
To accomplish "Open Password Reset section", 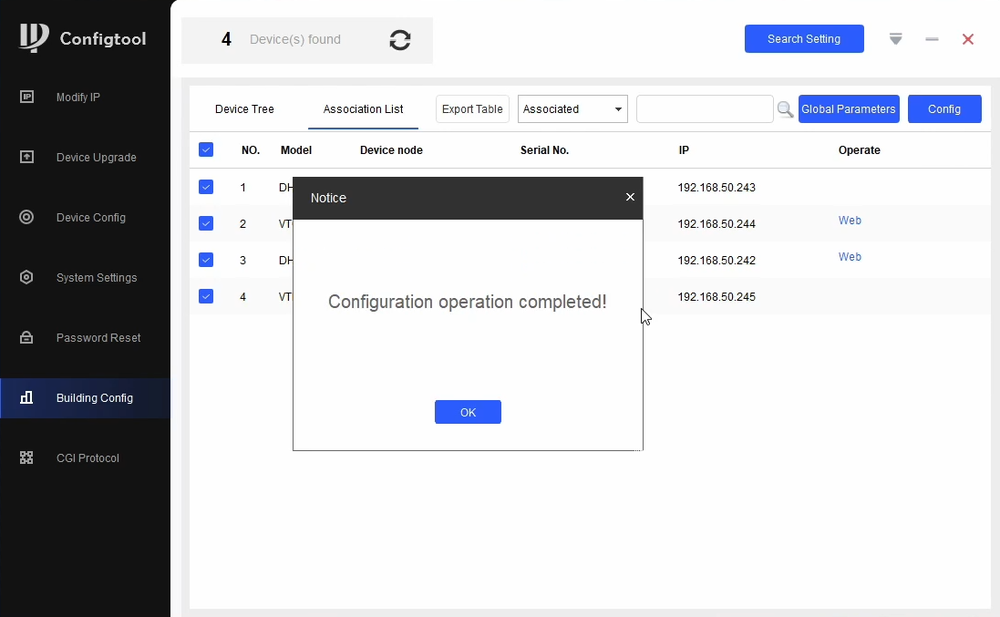I will 98,337.
